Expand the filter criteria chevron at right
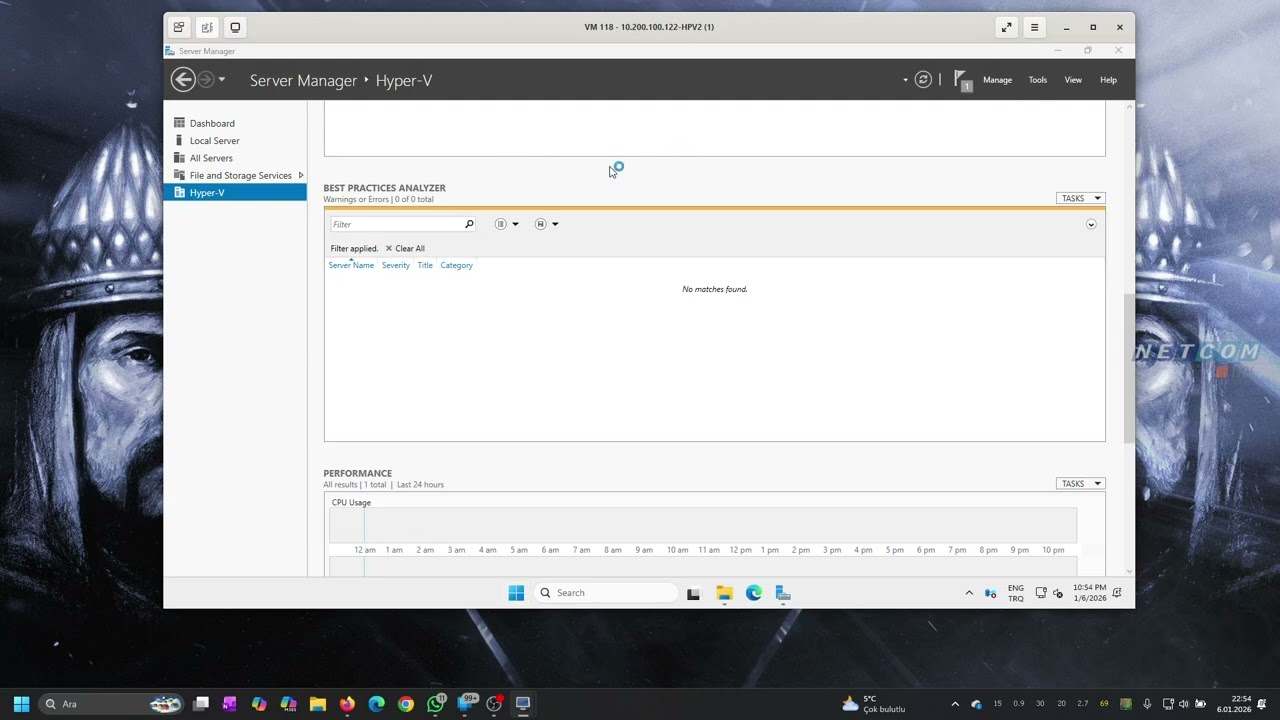 coord(1091,224)
